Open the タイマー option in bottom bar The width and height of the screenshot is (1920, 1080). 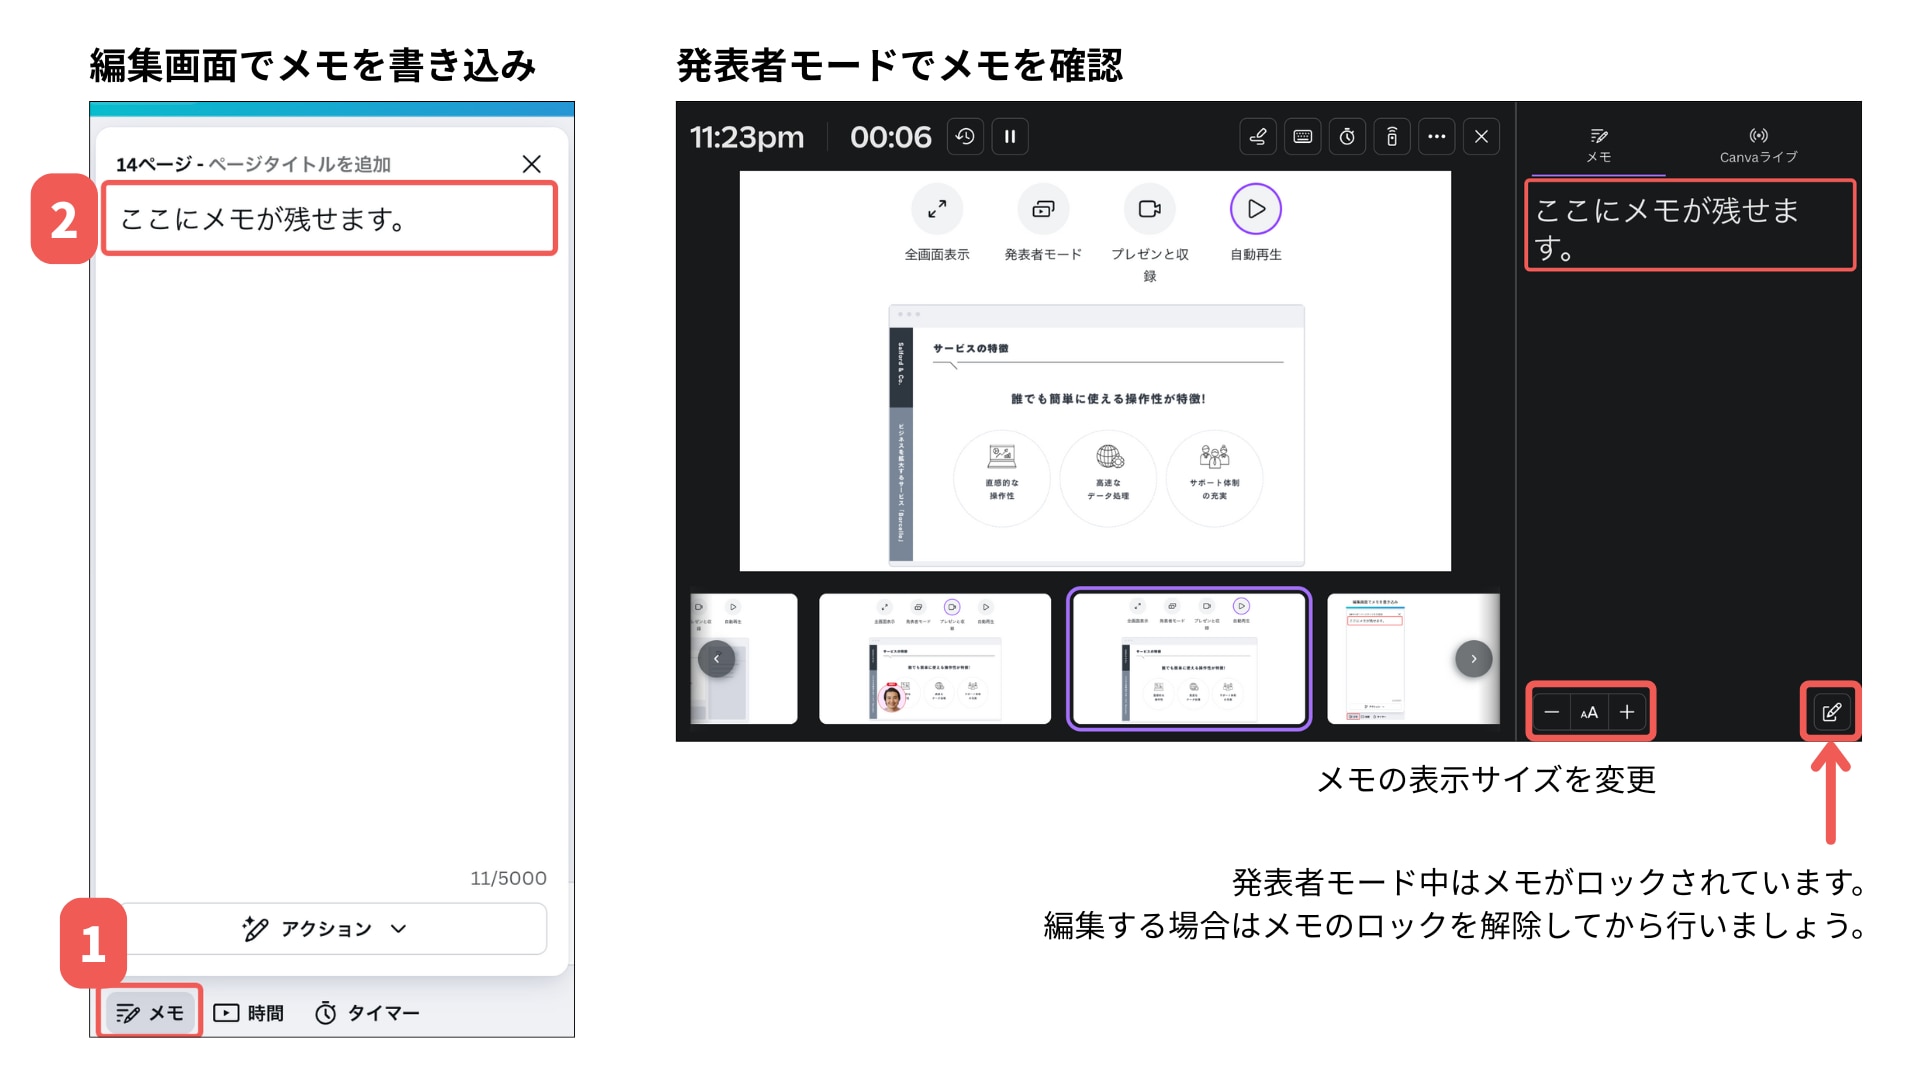[367, 1013]
